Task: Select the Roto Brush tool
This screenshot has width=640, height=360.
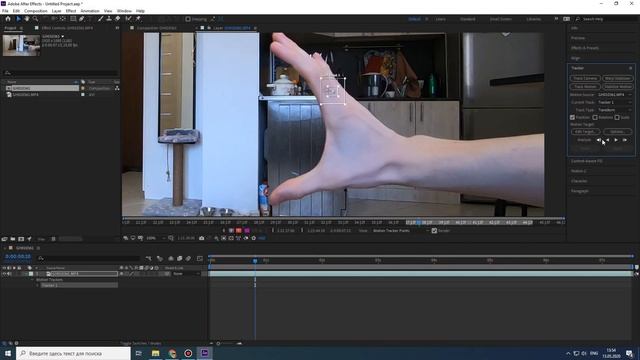Action: (129, 19)
